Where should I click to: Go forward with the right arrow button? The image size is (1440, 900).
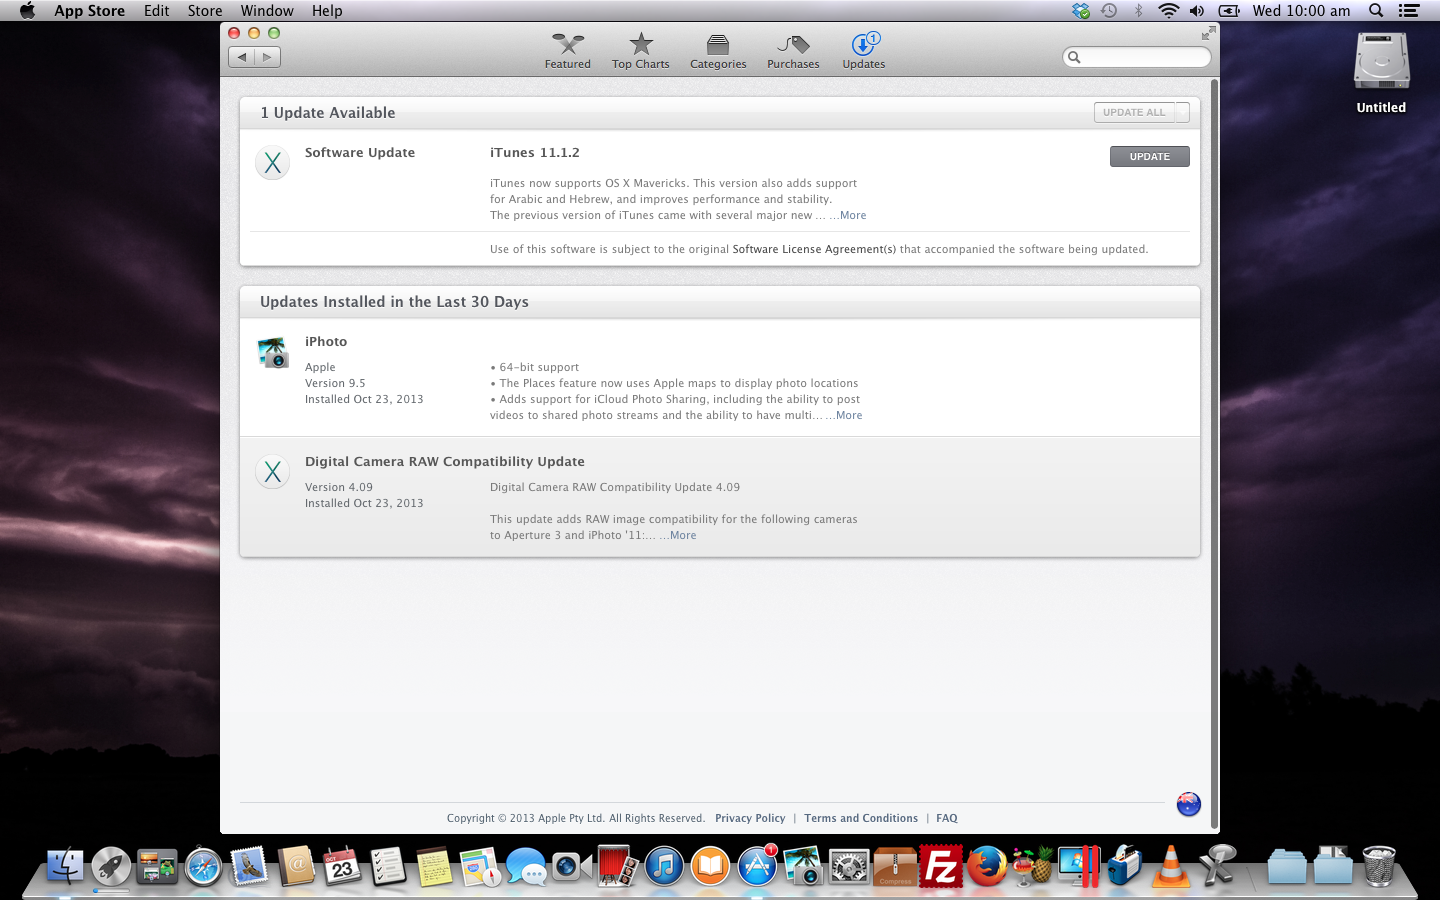click(267, 57)
